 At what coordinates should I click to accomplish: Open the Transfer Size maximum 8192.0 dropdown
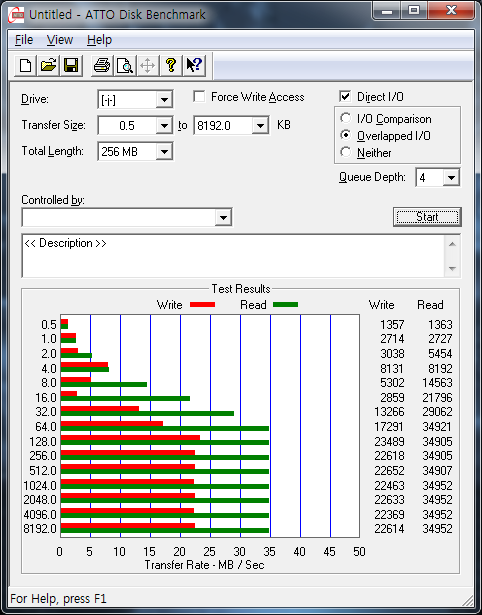click(x=260, y=126)
